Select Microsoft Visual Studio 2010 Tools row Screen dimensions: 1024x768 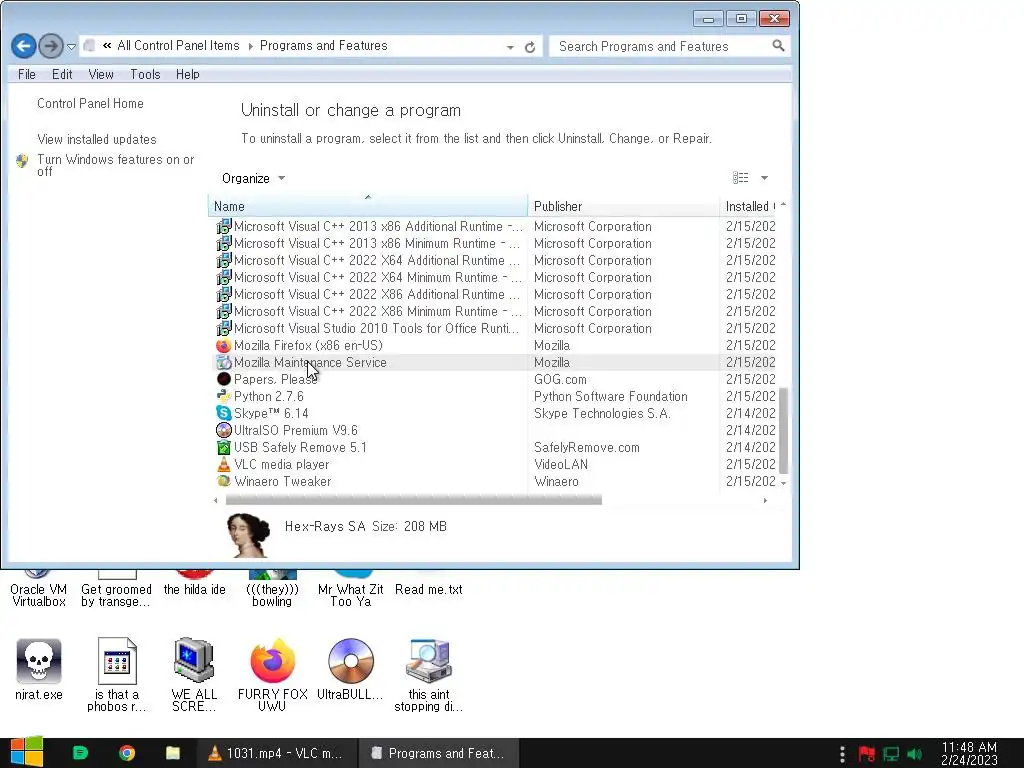(x=495, y=328)
